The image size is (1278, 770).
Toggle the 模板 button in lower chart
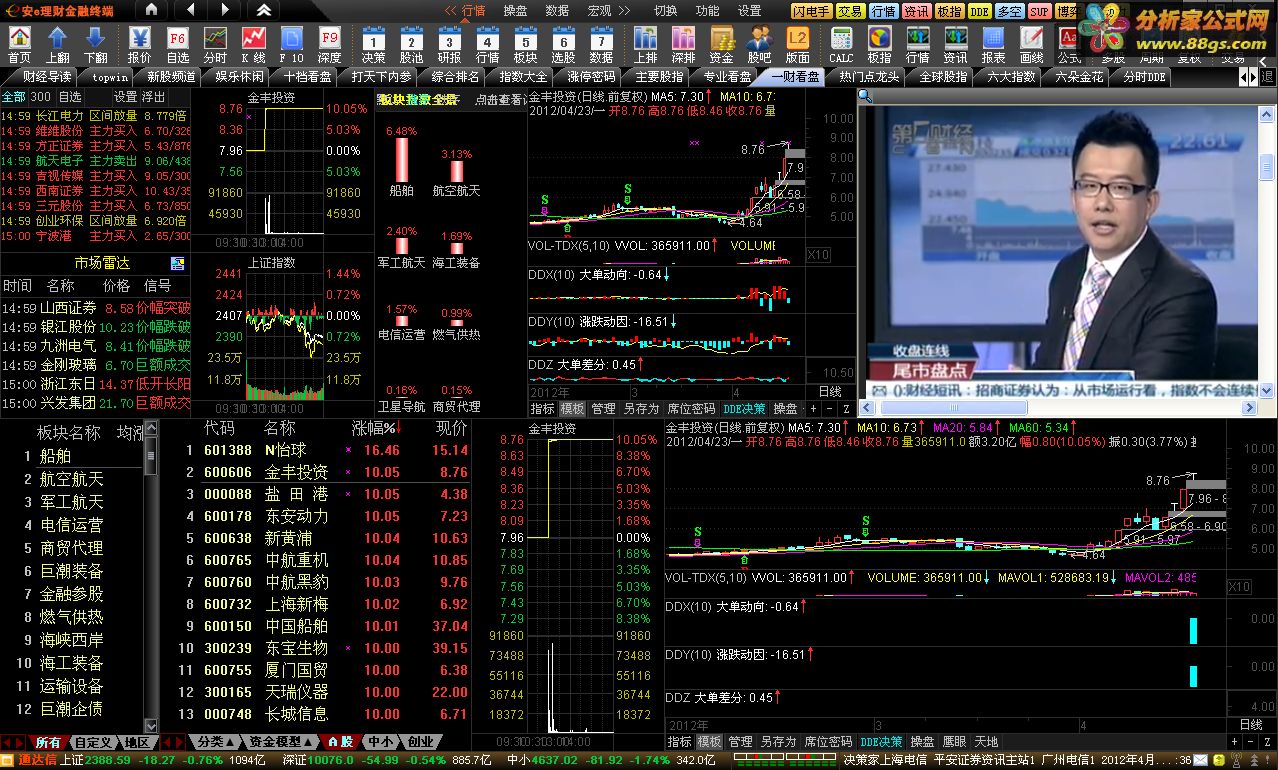[x=710, y=742]
